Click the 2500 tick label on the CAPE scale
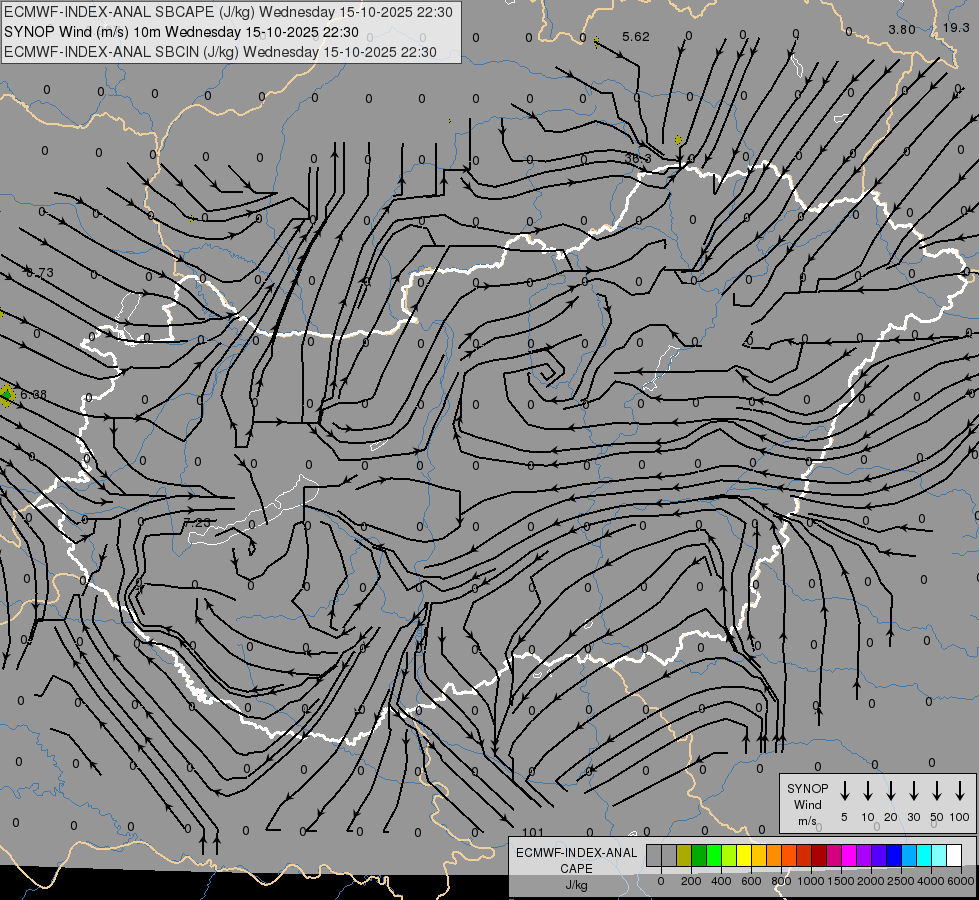This screenshot has width=979, height=900. [x=901, y=881]
